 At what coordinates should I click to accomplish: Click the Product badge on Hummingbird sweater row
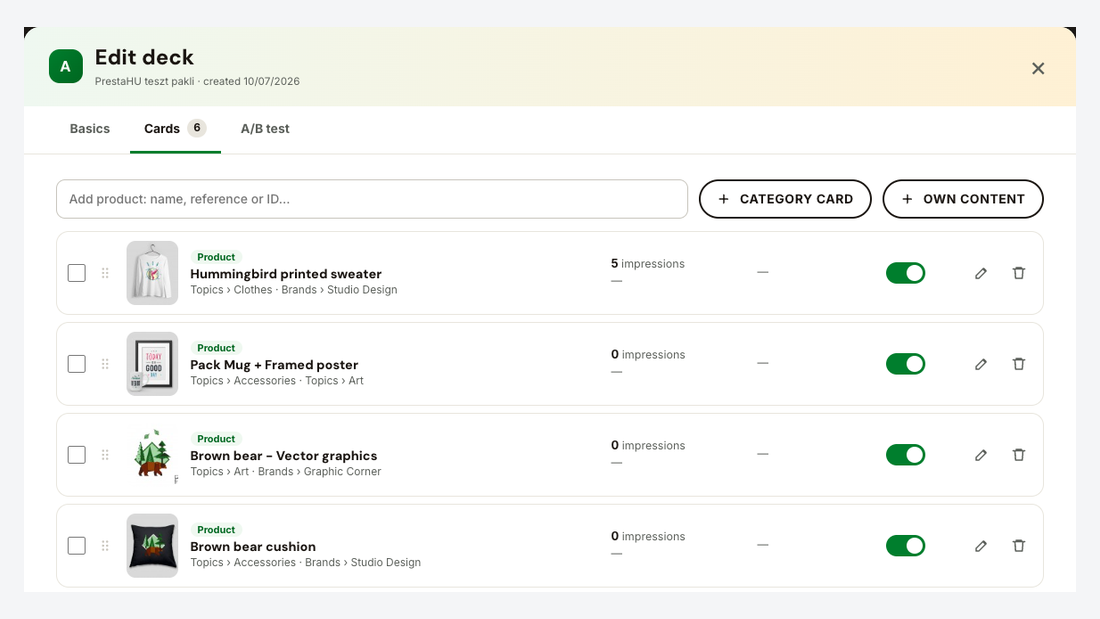(x=216, y=257)
